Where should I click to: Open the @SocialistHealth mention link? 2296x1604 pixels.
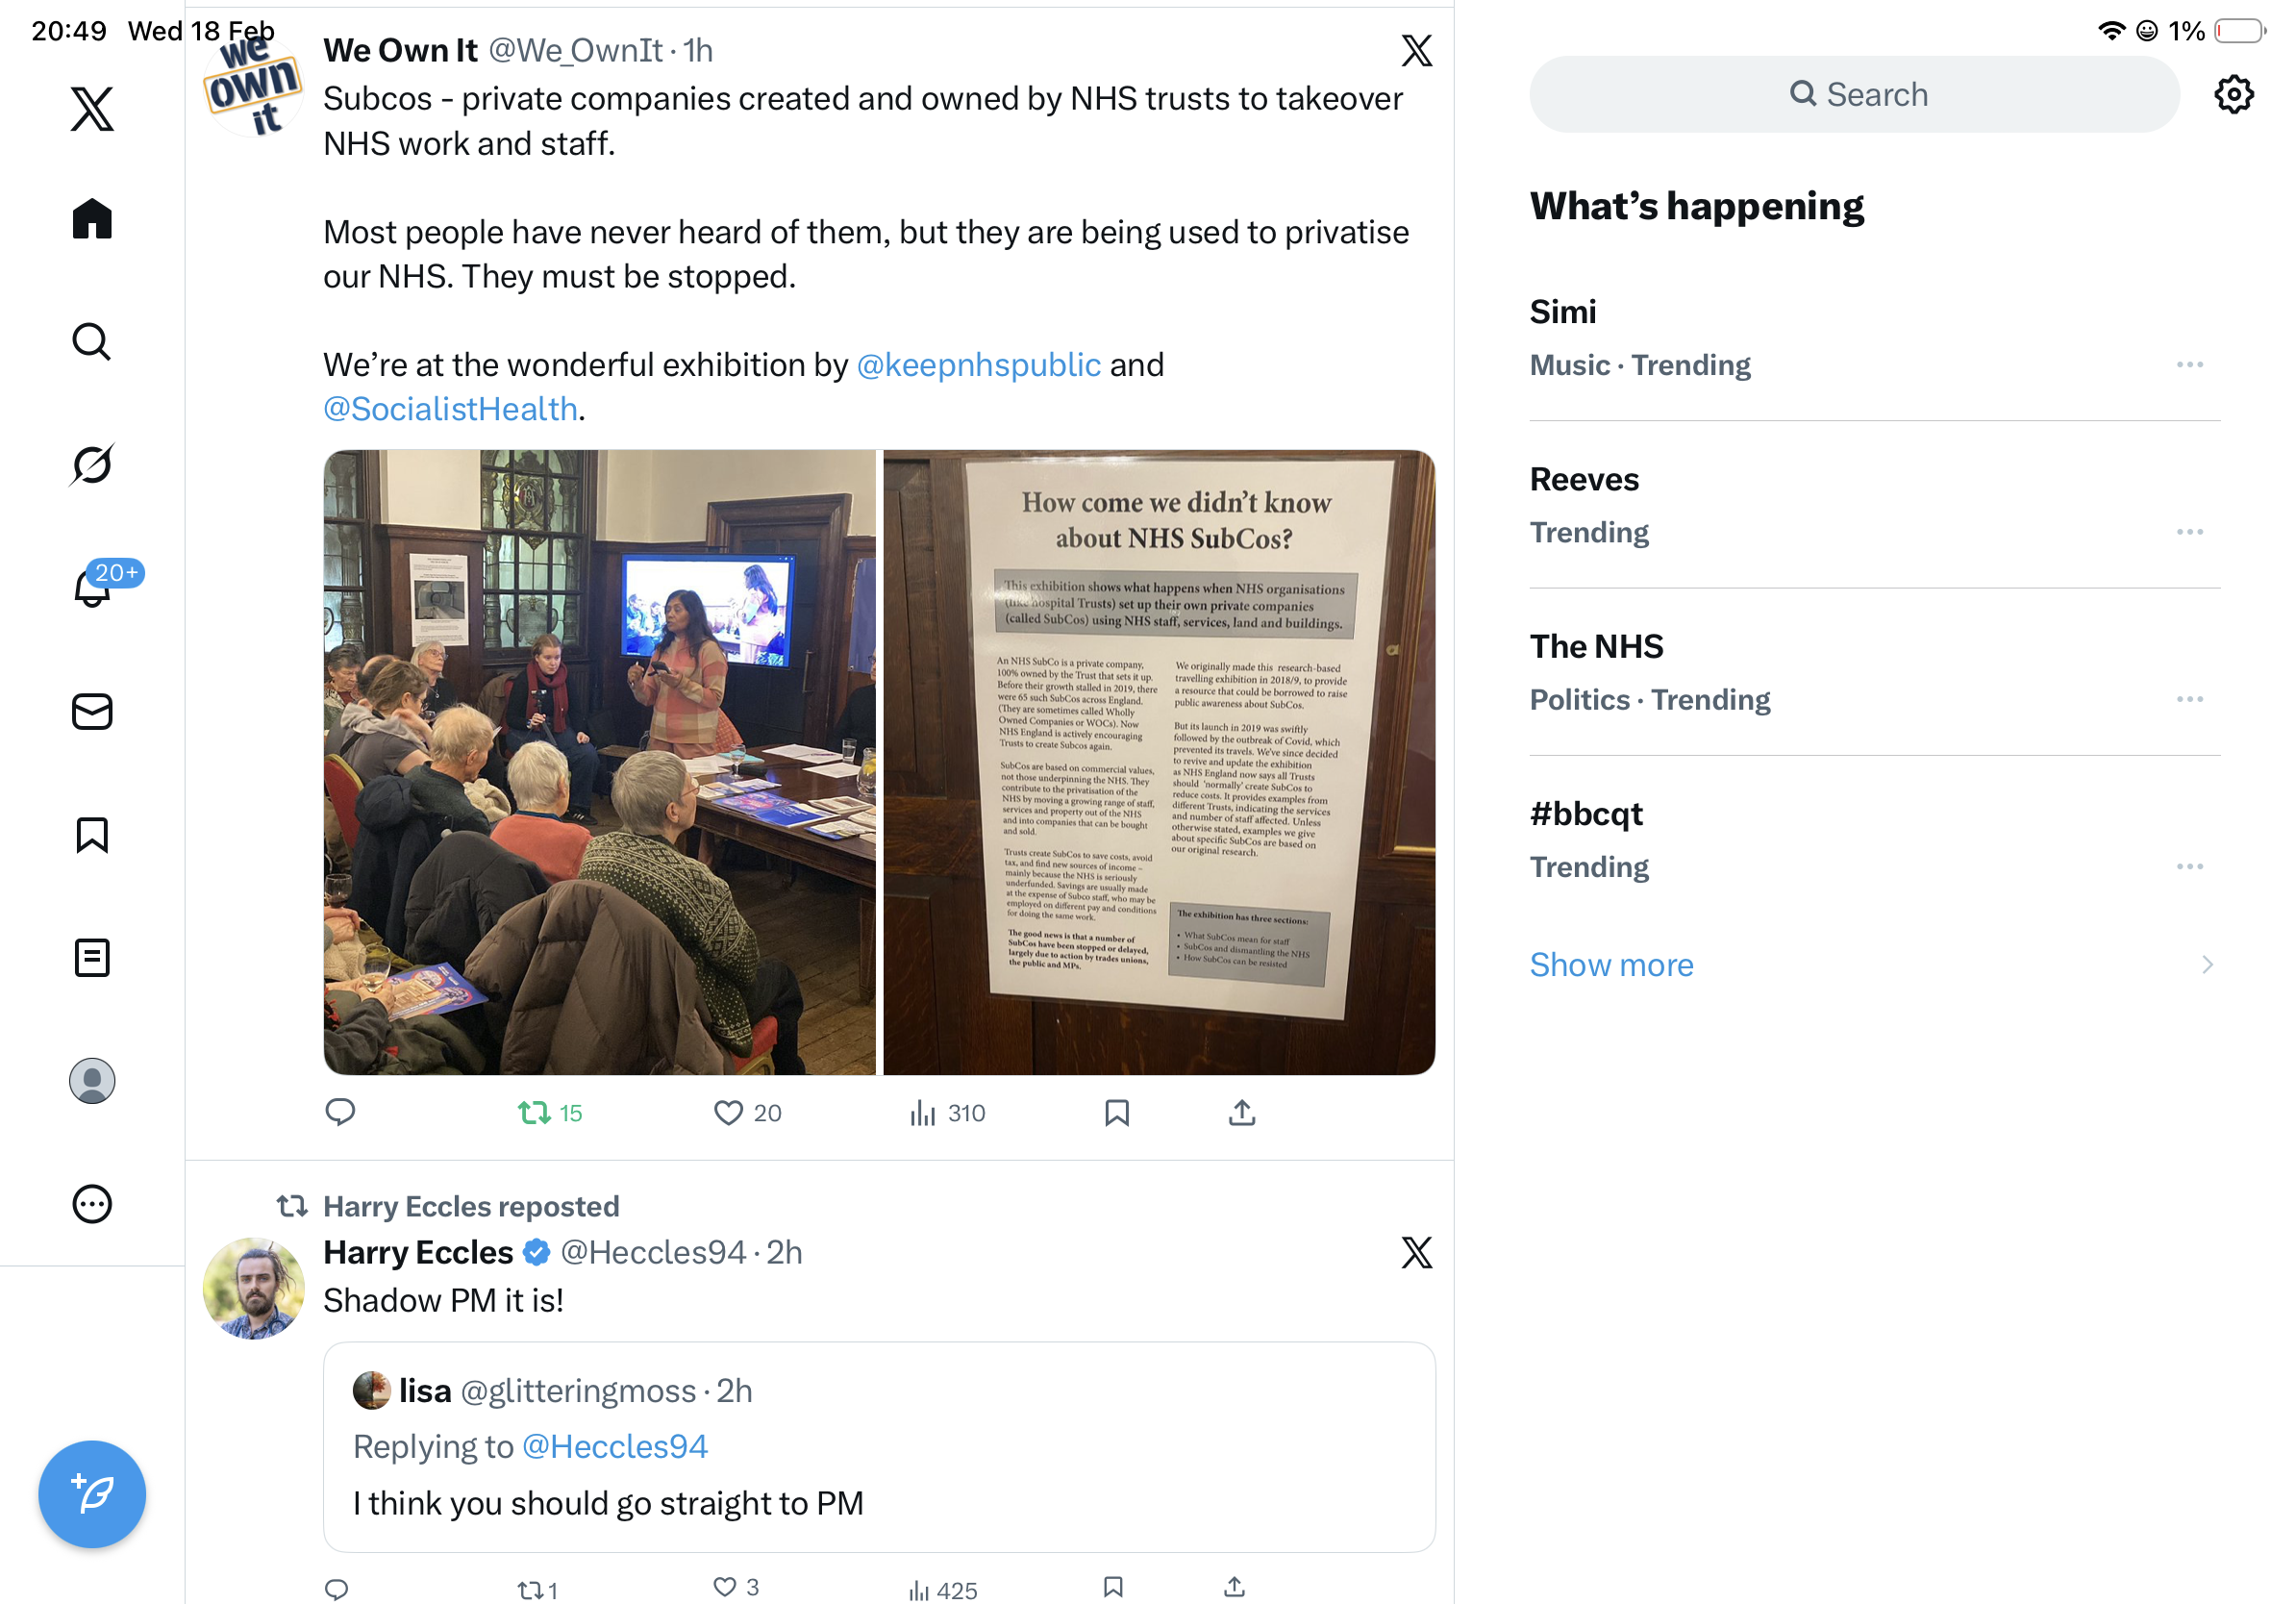click(x=450, y=409)
